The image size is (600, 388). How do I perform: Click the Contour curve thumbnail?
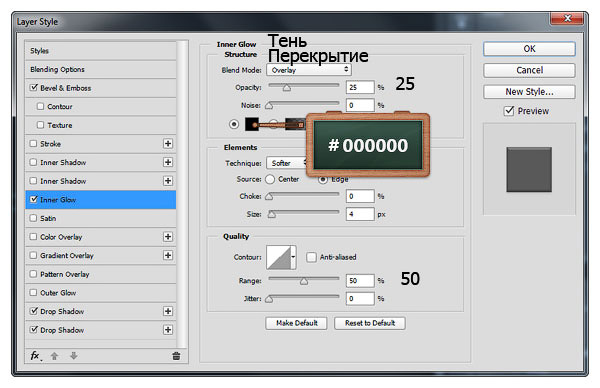[279, 257]
